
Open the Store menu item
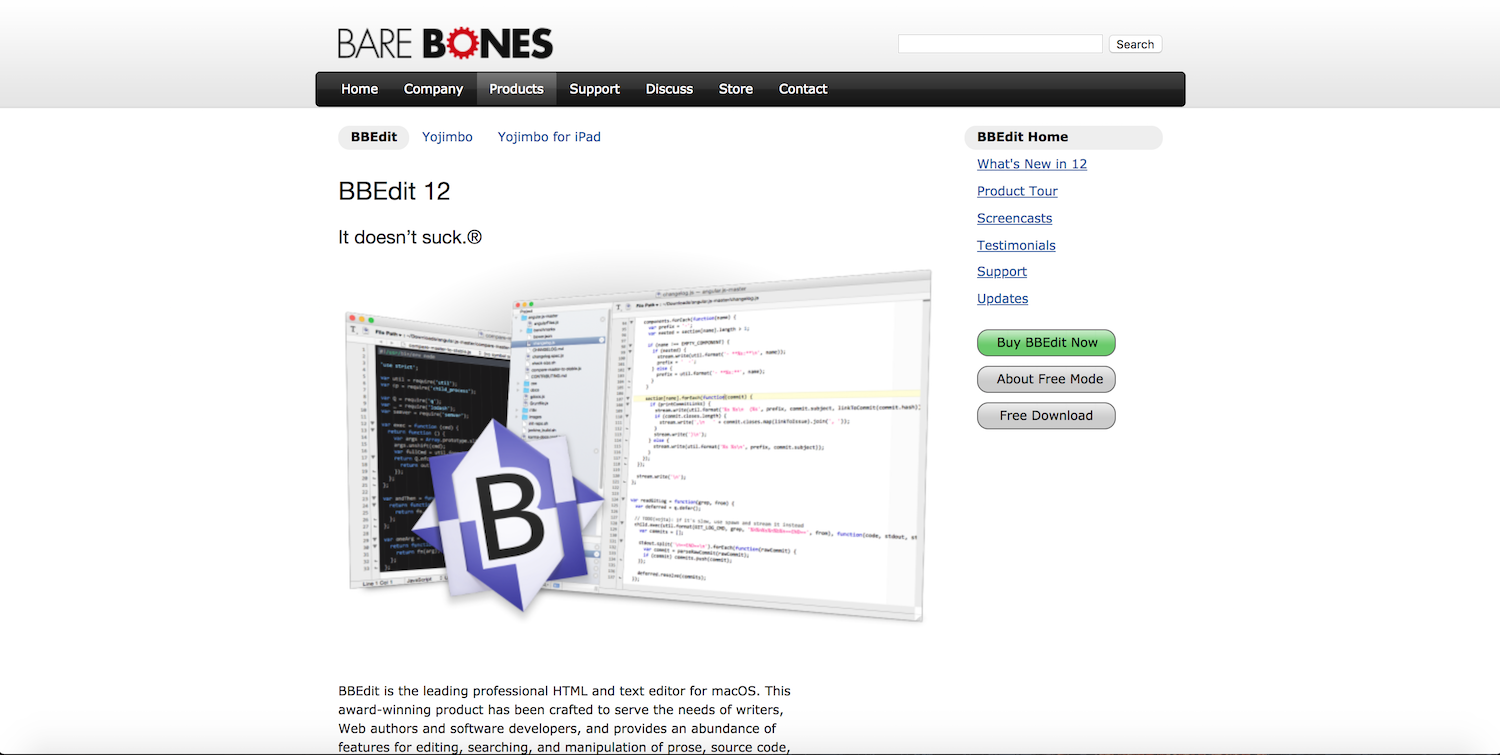[736, 89]
